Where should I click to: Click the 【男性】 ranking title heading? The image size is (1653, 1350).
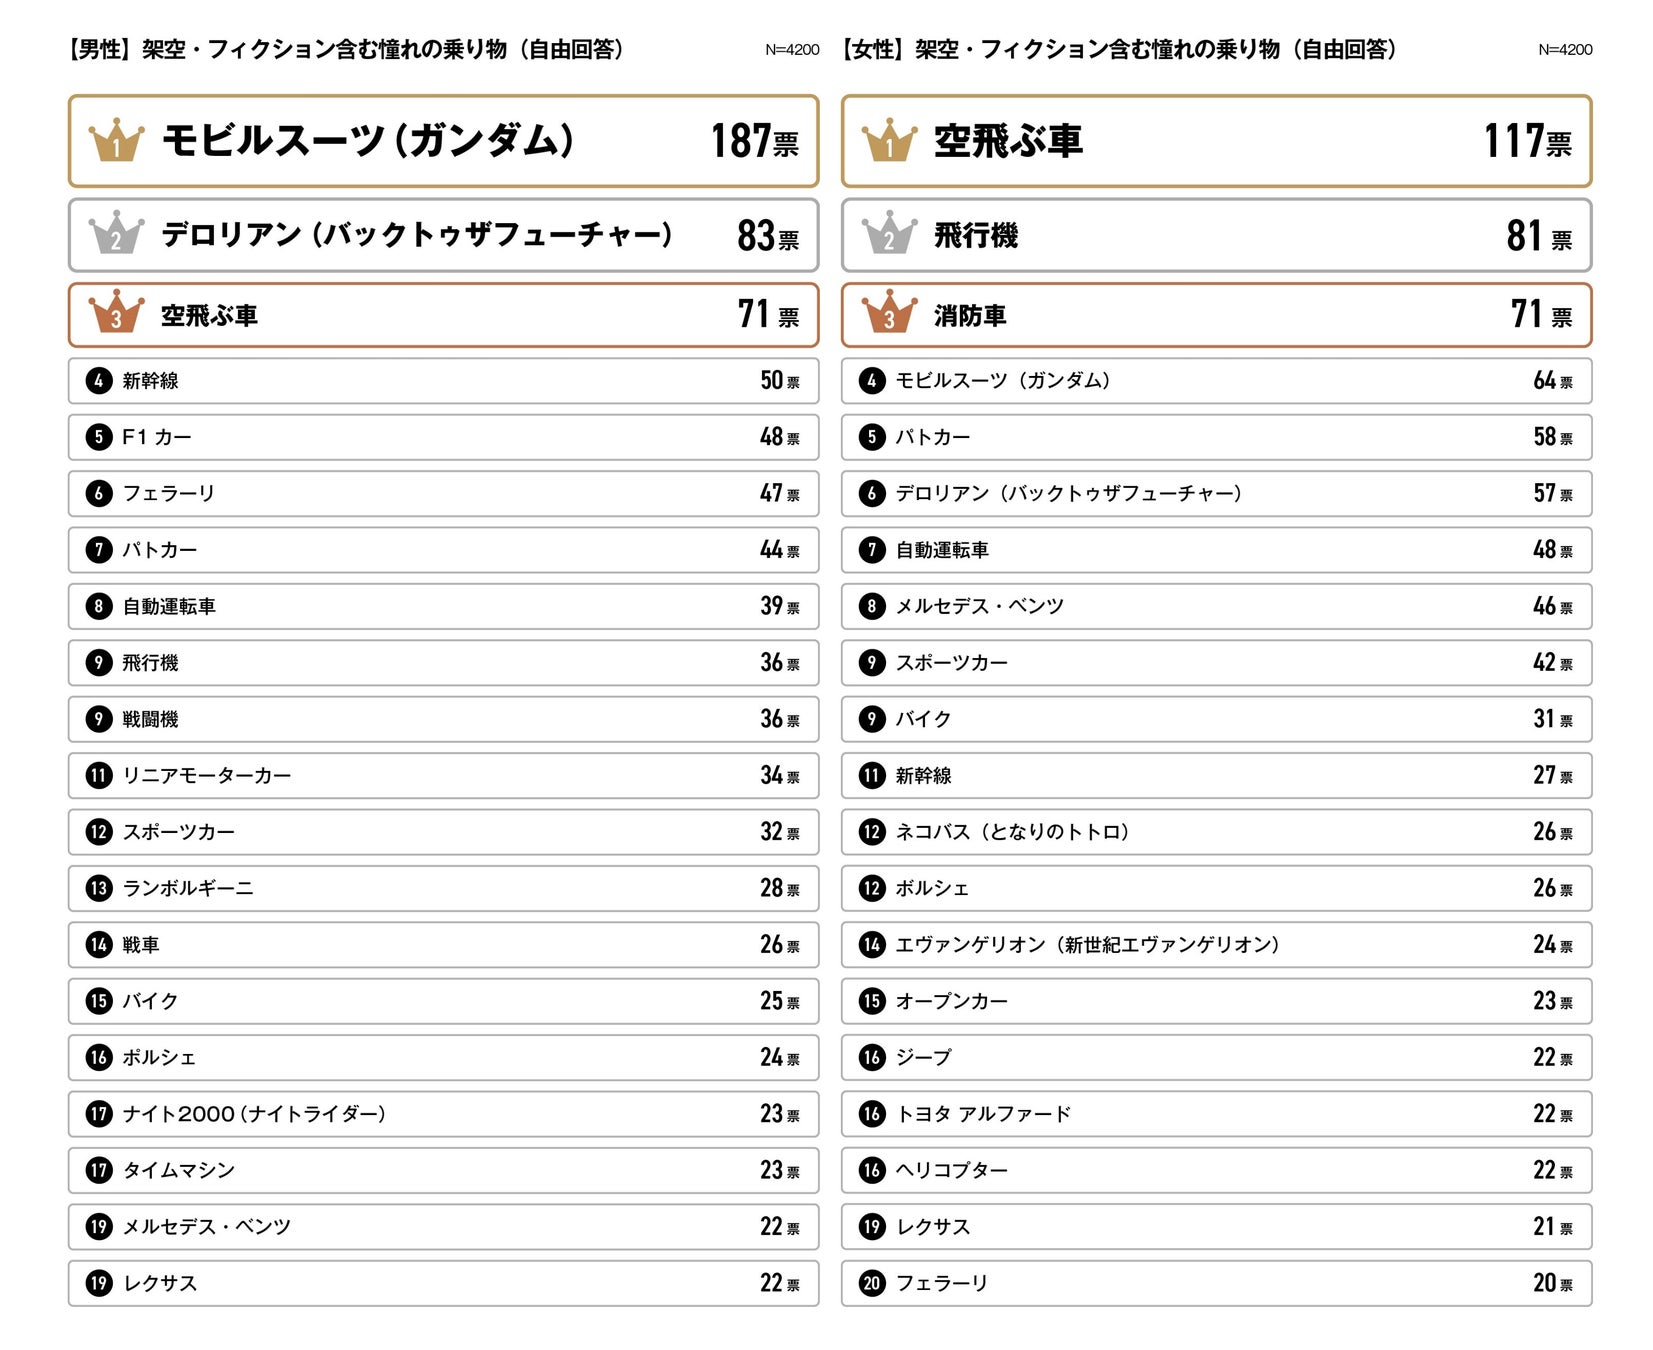click(x=346, y=49)
